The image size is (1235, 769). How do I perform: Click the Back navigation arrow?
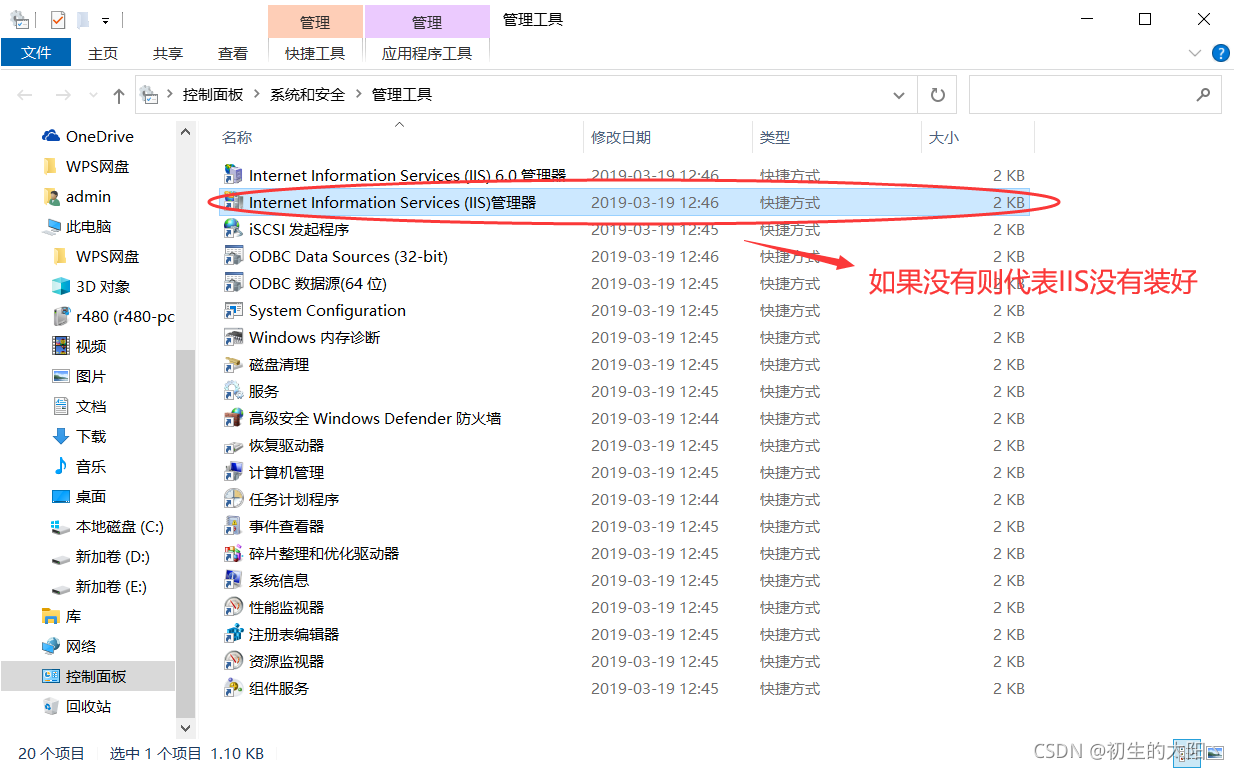25,95
